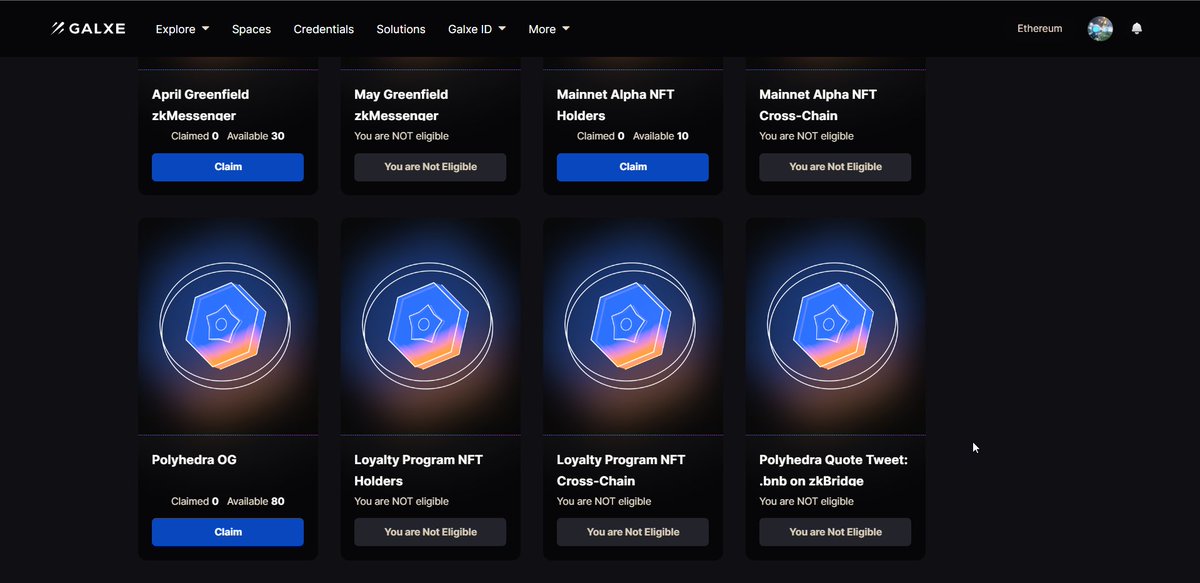
Task: Claim the April Greenfield zkMessenger NFT
Action: 227,167
